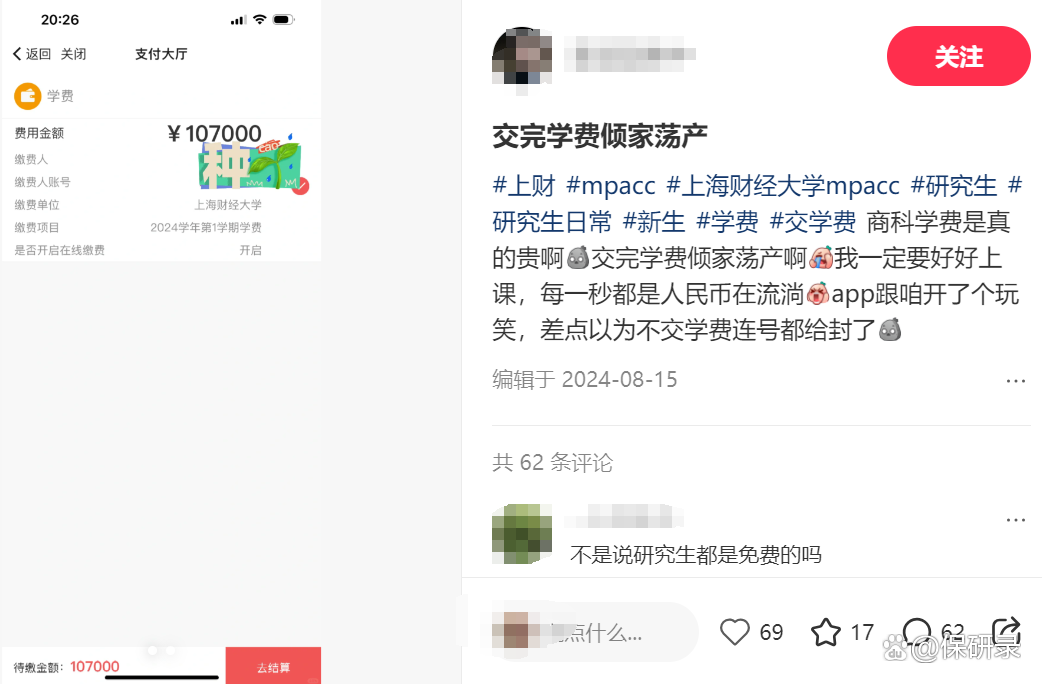
Task: Click the 关闭 close link
Action: click(73, 54)
